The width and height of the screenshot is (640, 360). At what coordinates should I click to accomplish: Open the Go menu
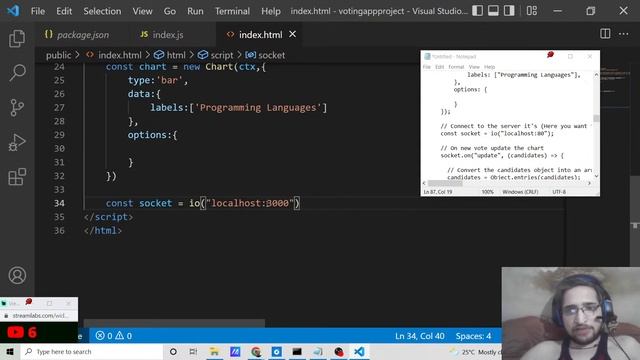[170, 11]
